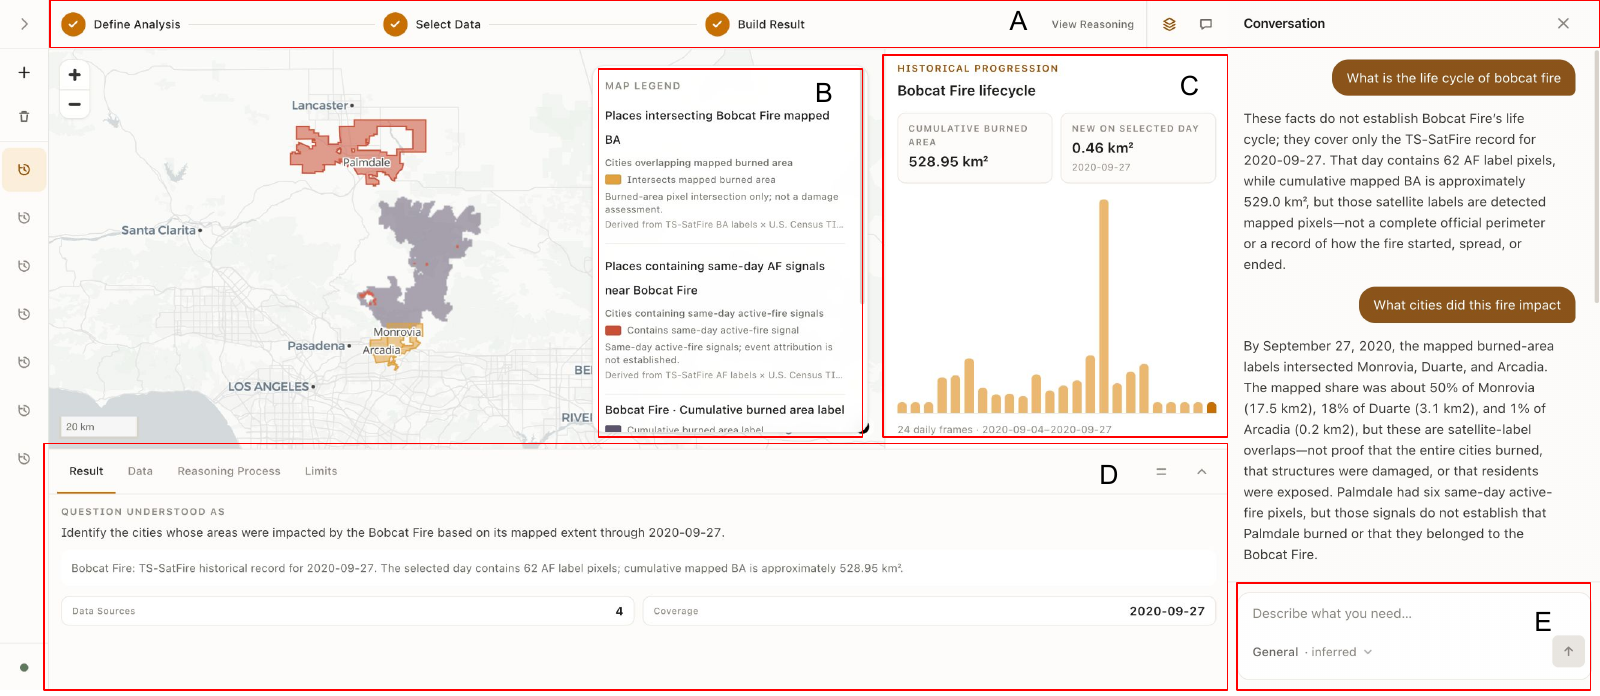Image resolution: width=1600 pixels, height=696 pixels.
Task: Click the small red active-fire outline near Monrovia
Action: click(x=367, y=297)
